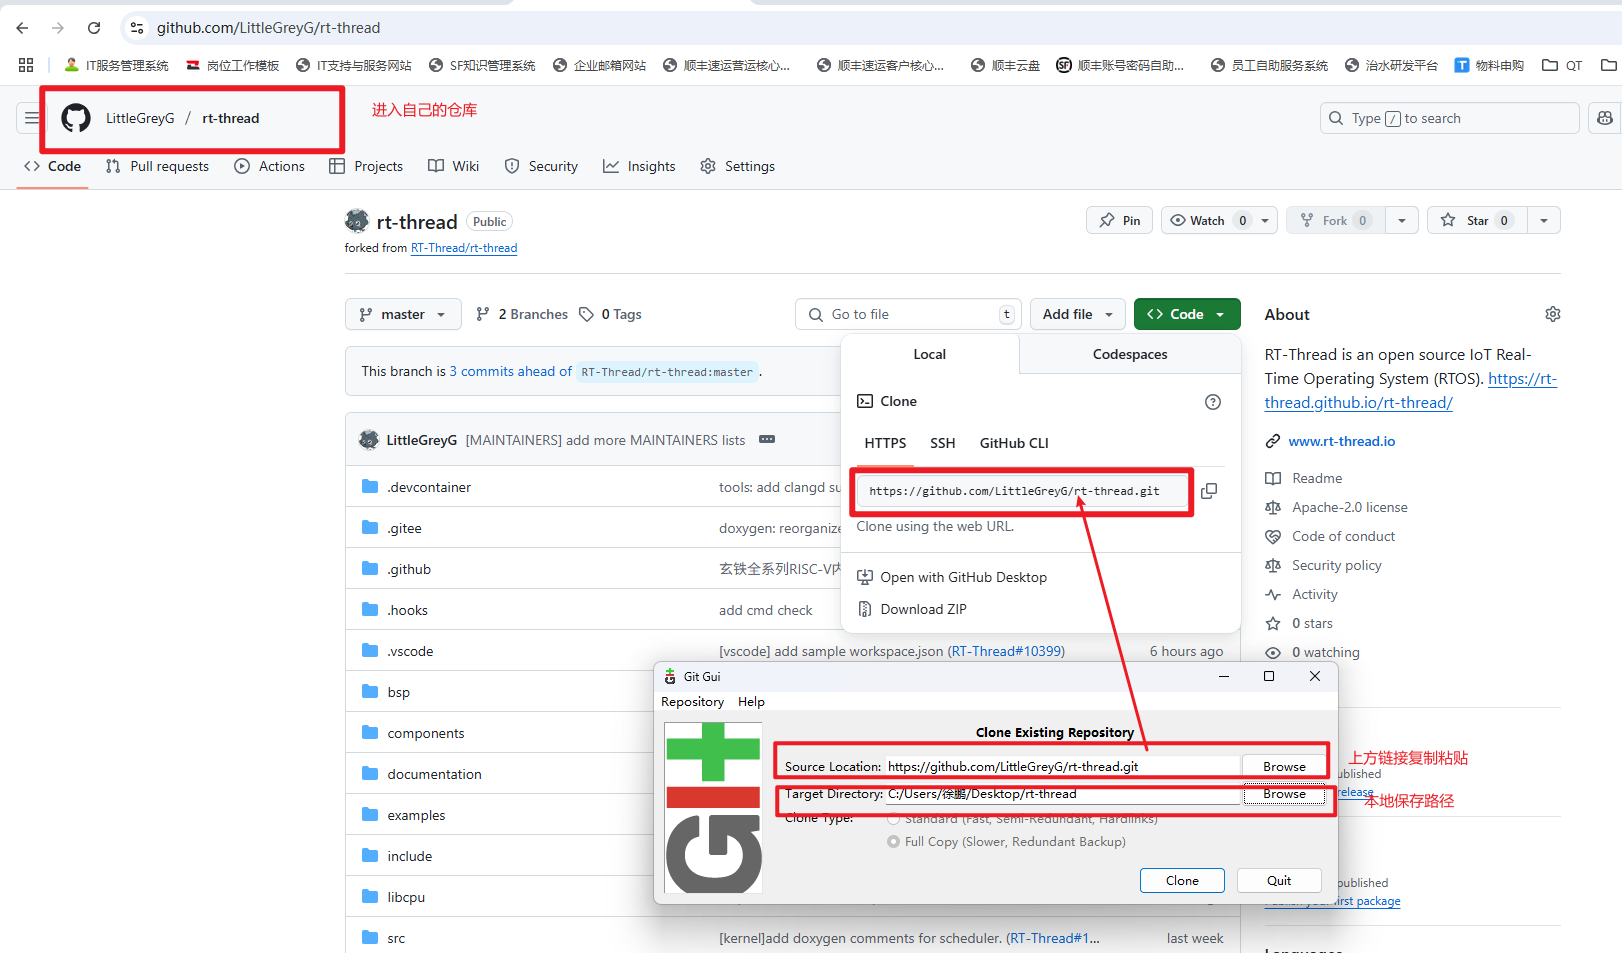
Task: Click the Branches fork icon
Action: [x=483, y=314]
